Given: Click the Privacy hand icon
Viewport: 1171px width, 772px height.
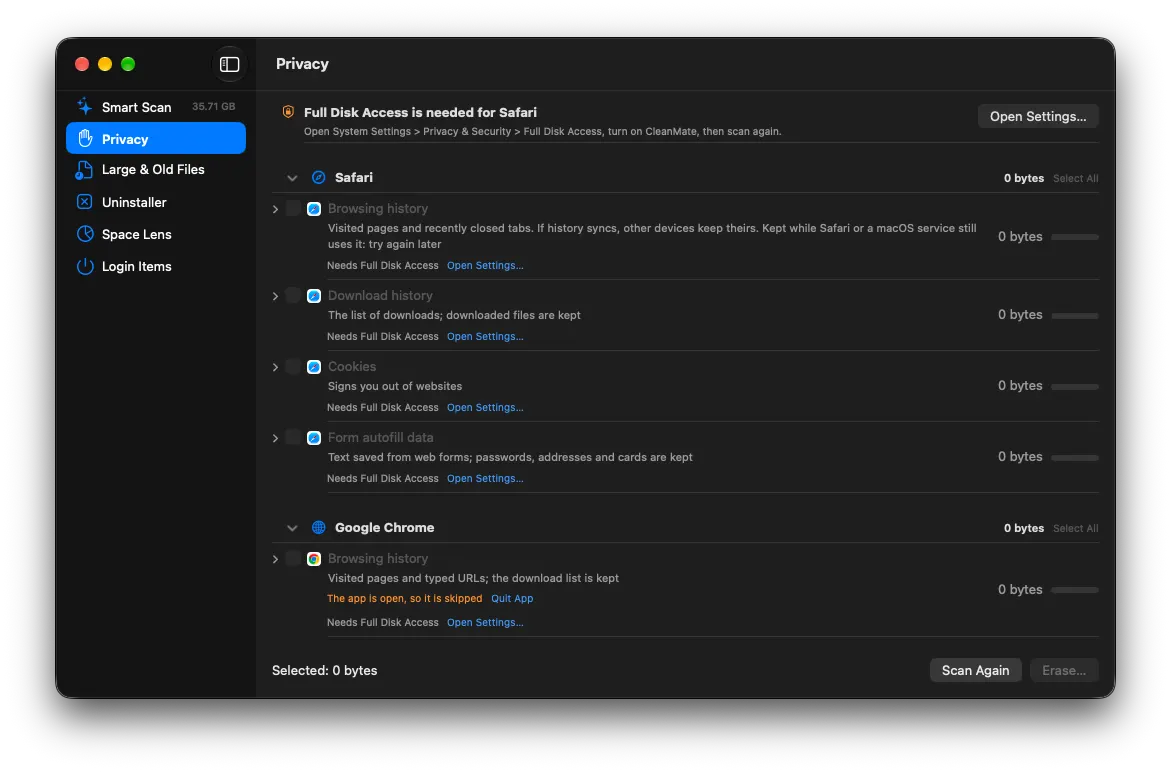Looking at the screenshot, I should [85, 139].
